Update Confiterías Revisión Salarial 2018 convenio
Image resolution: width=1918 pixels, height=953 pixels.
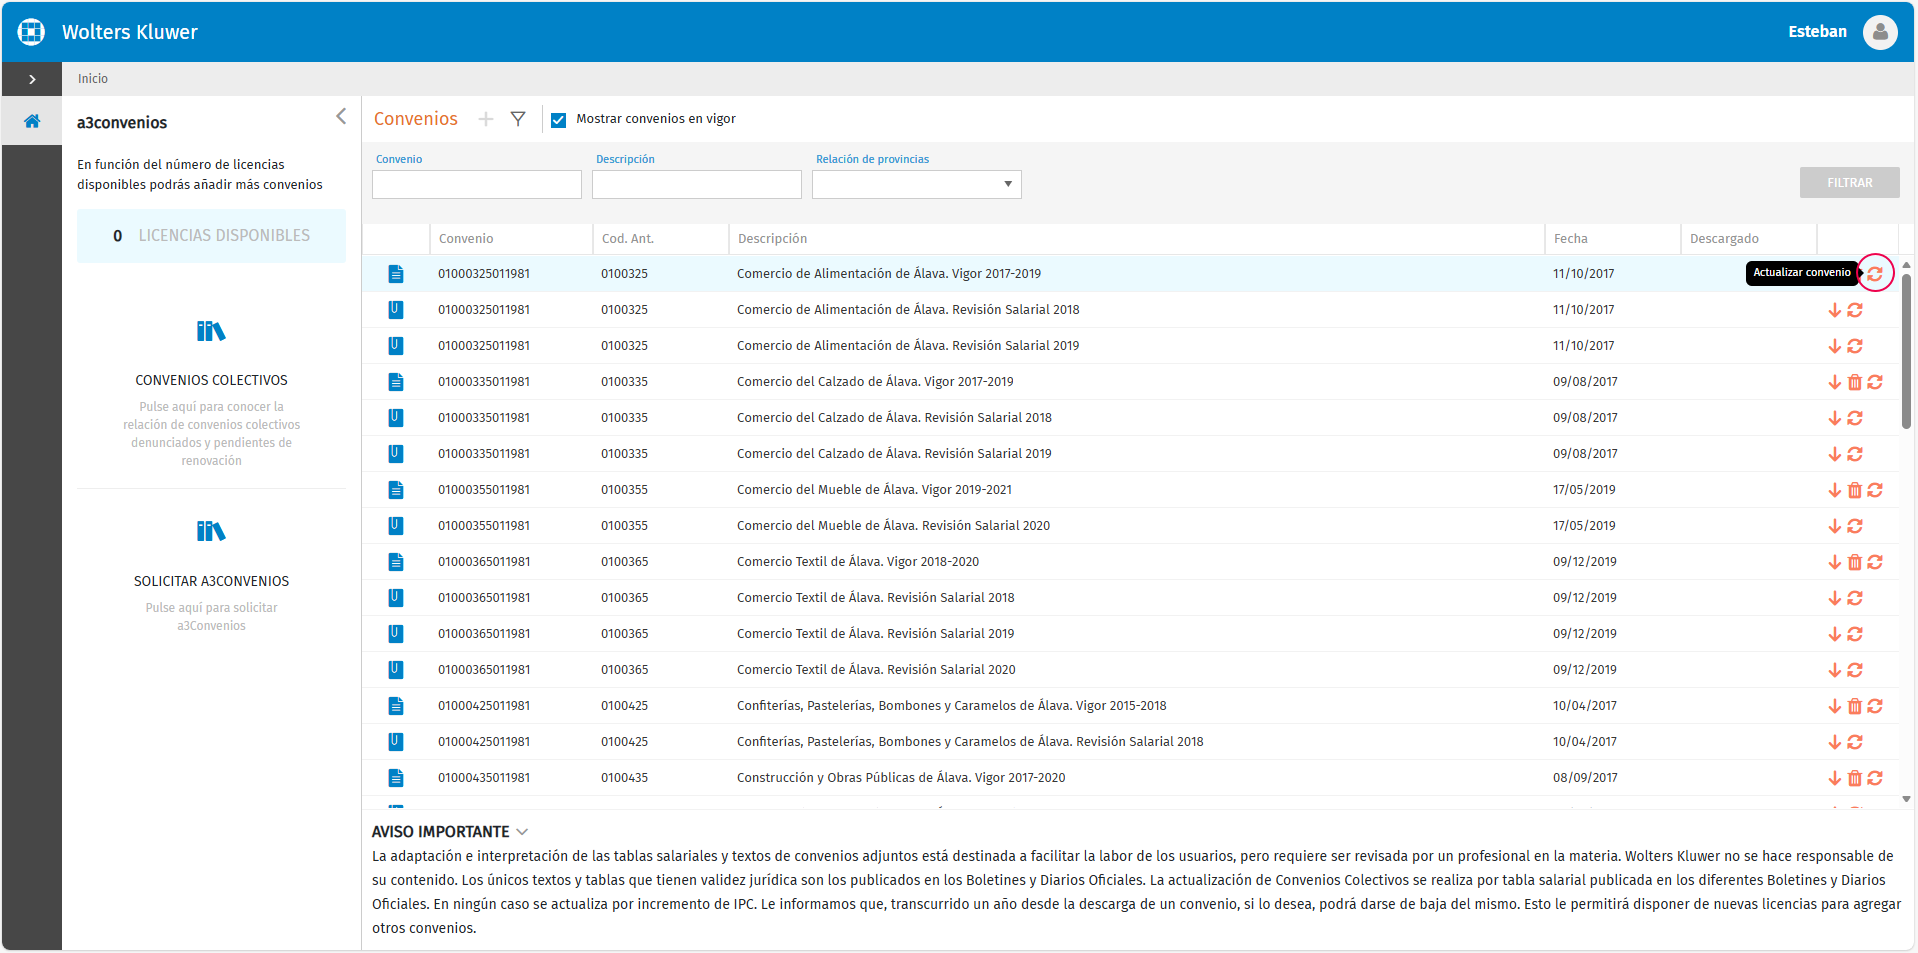tap(1855, 742)
